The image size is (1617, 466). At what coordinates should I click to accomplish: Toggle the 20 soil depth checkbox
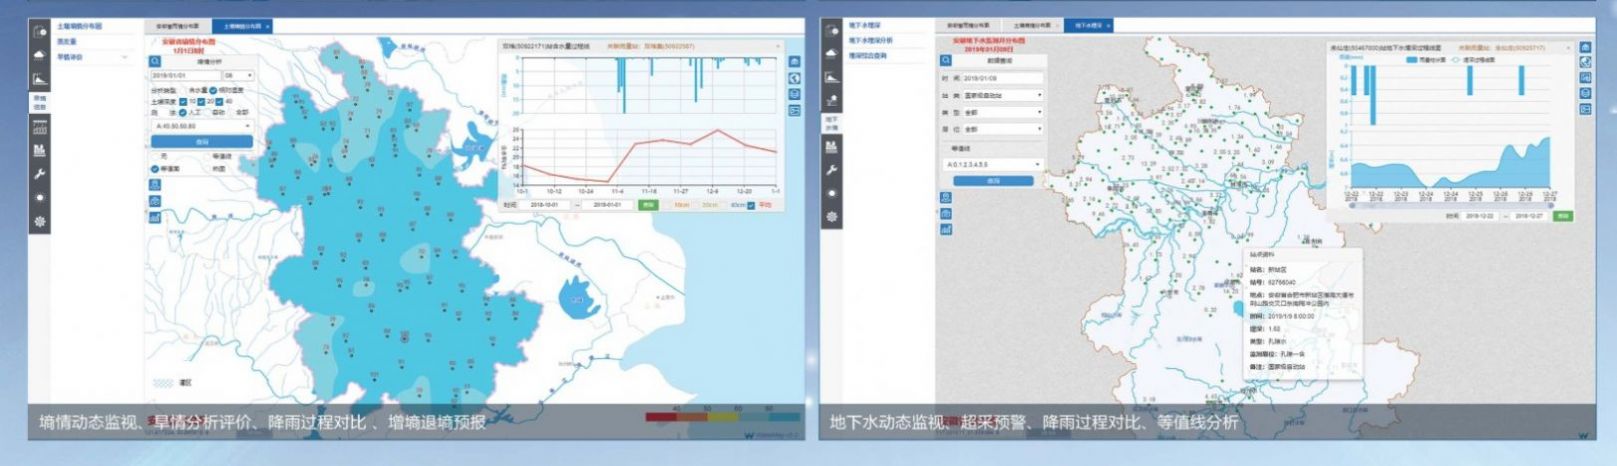pos(202,101)
